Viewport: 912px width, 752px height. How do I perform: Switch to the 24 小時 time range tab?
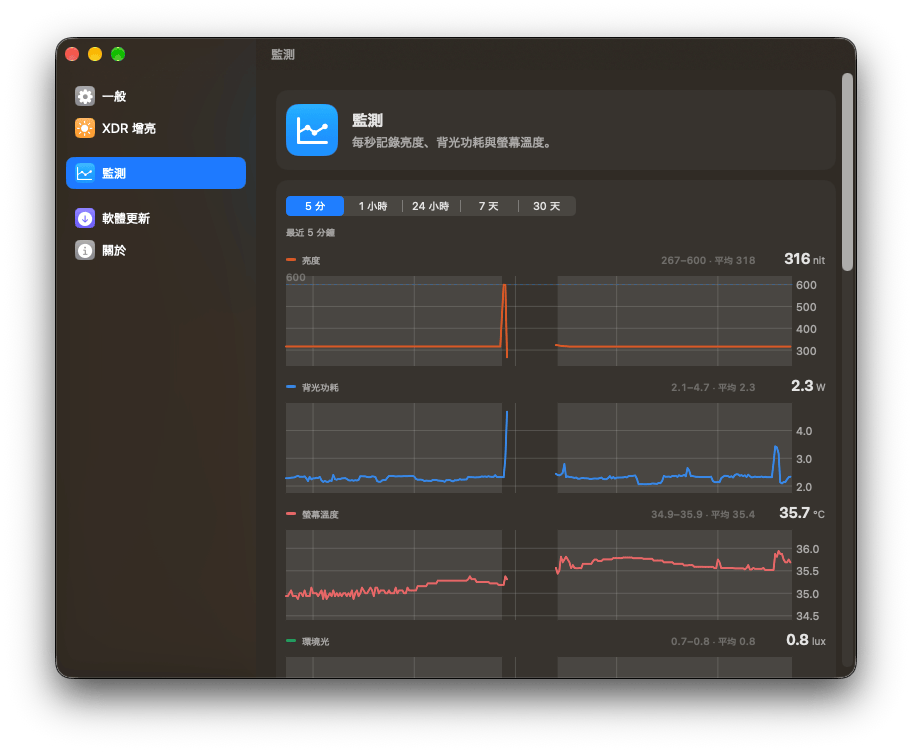coord(430,206)
